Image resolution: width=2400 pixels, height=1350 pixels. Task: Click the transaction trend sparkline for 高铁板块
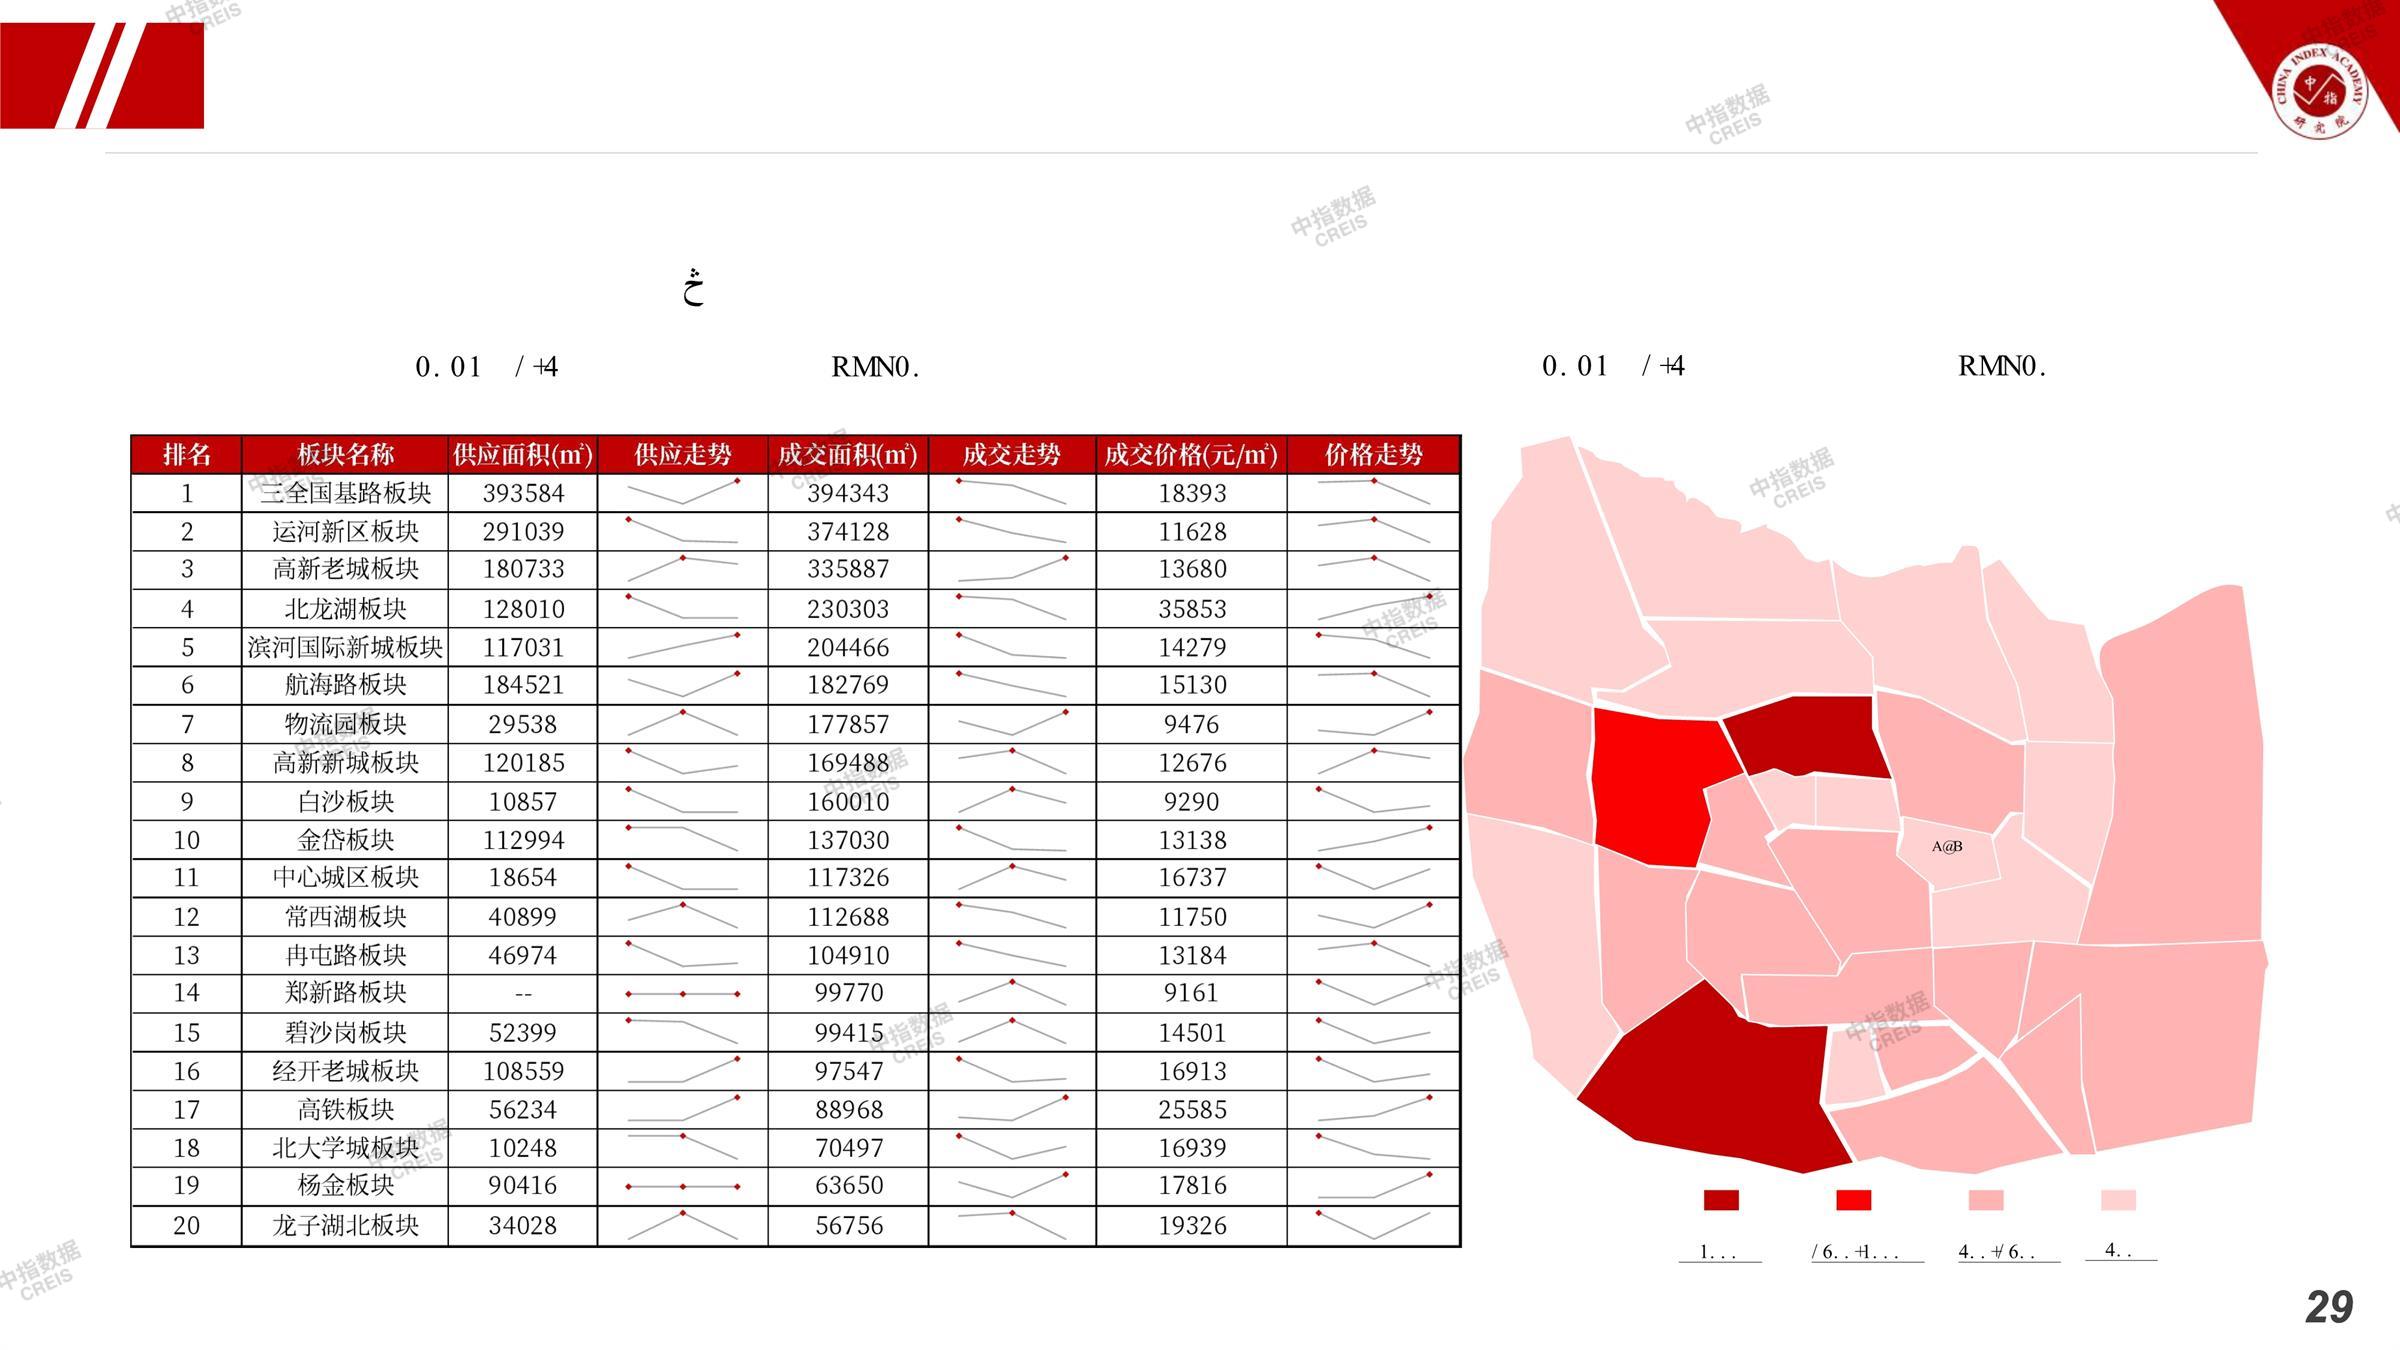(x=1012, y=1109)
